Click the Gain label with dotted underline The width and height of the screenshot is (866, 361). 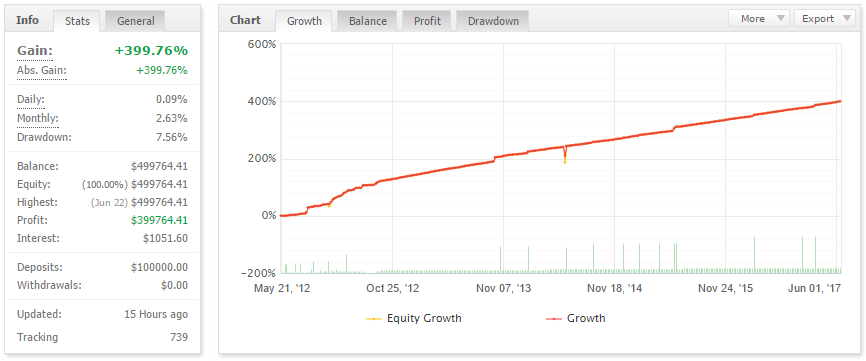[x=35, y=51]
